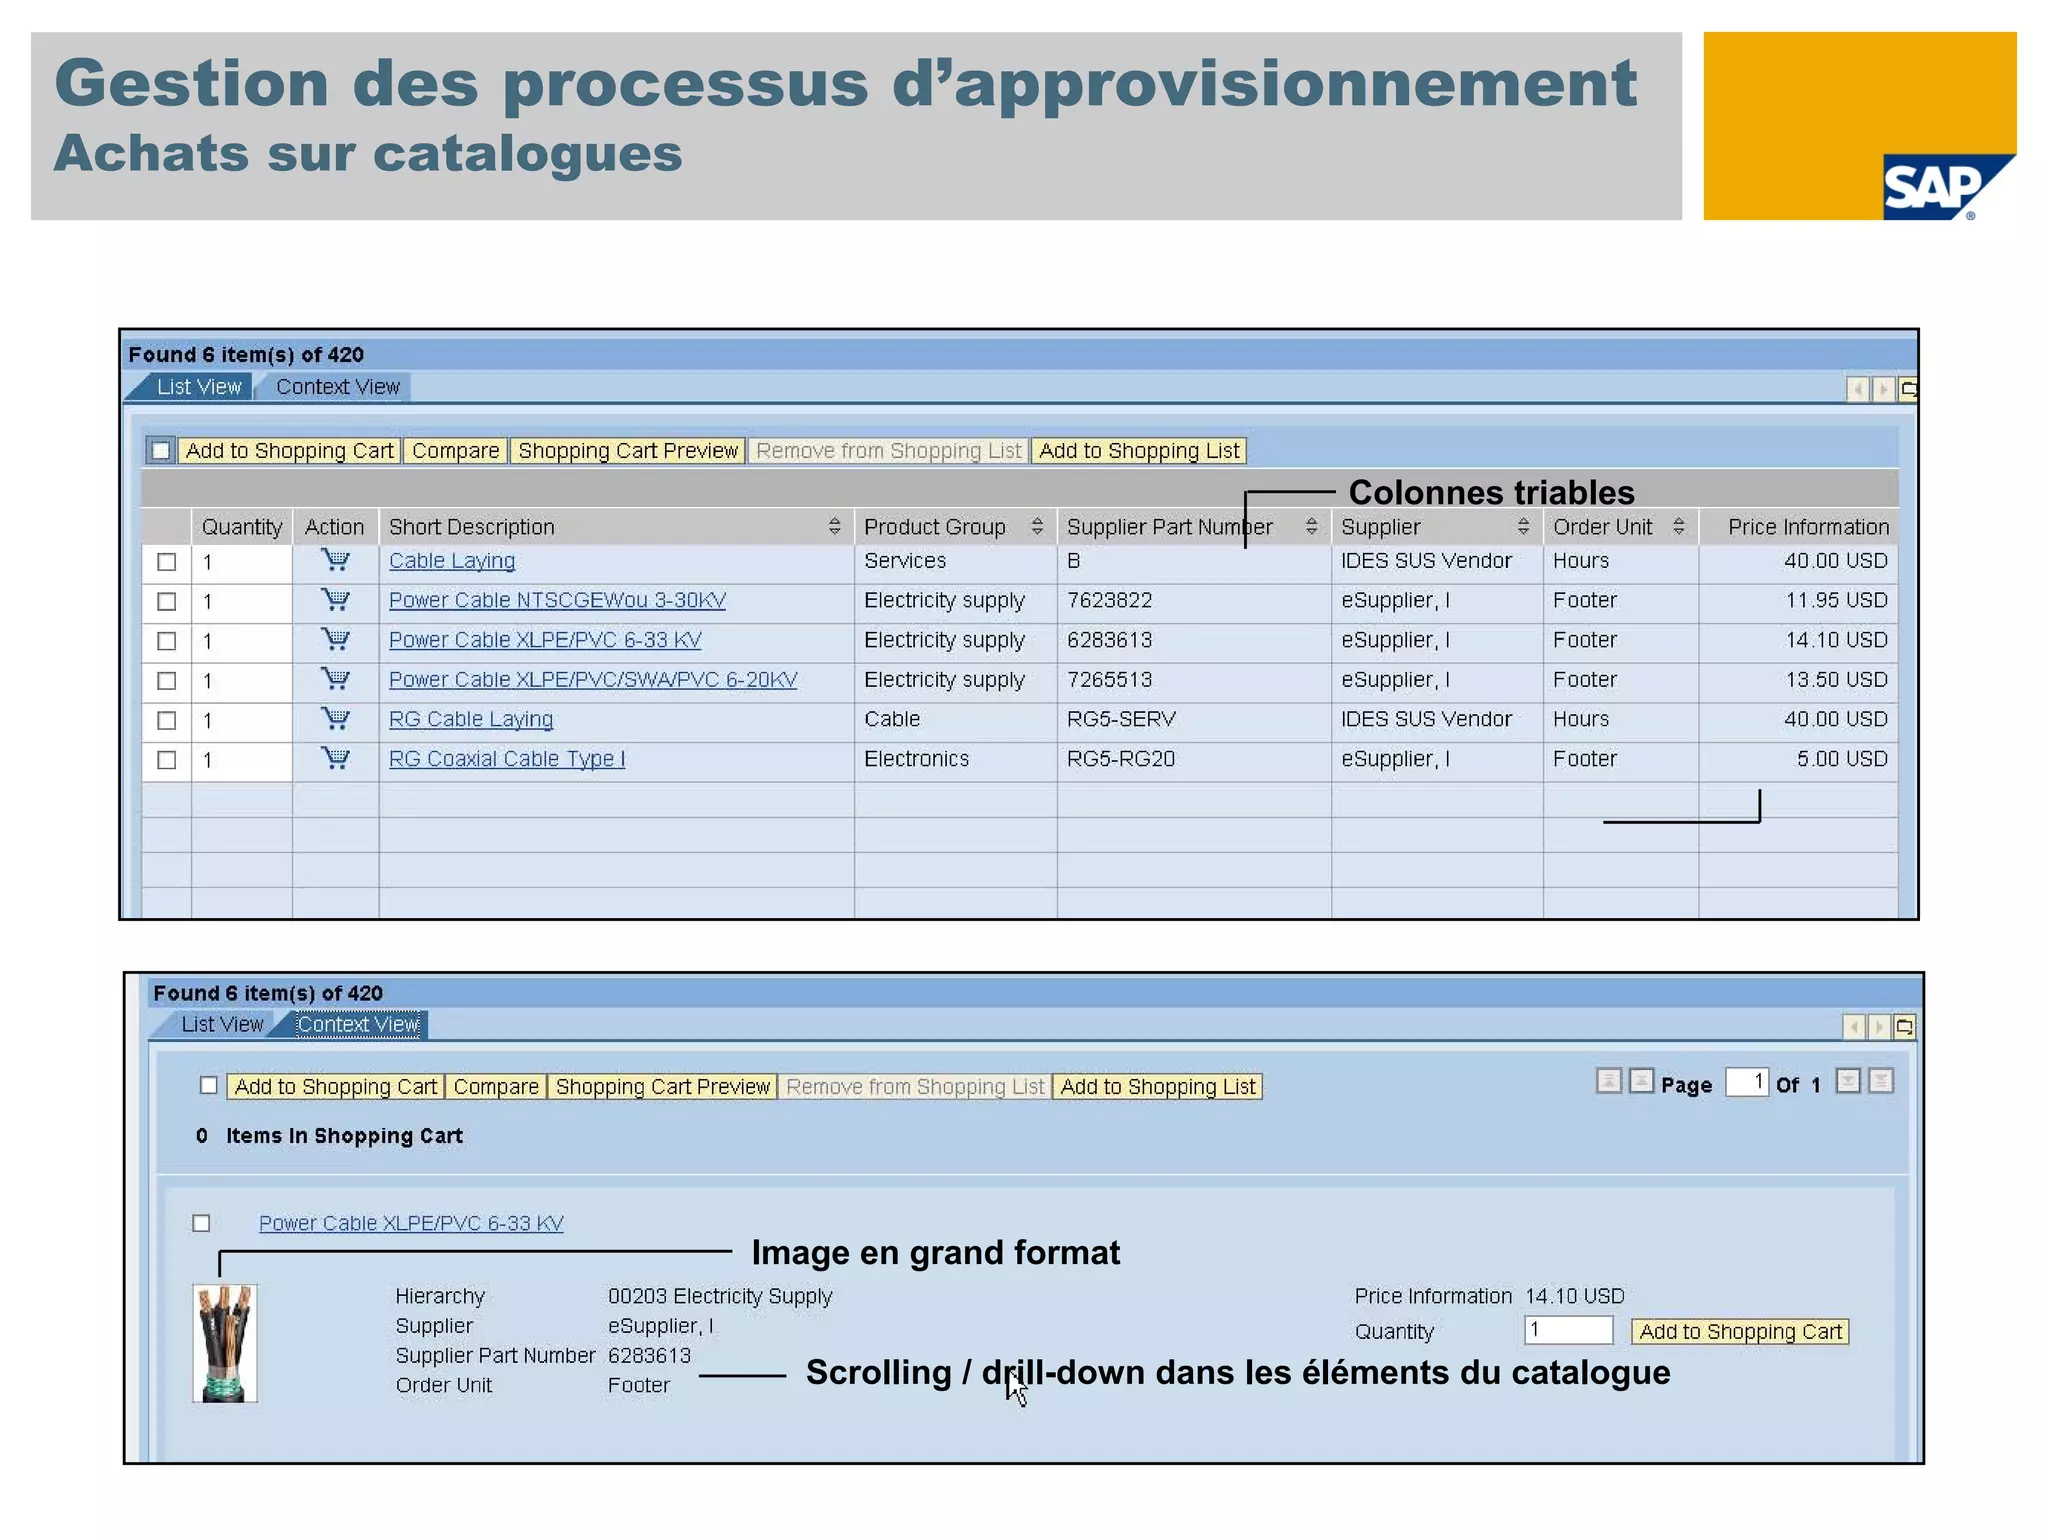The image size is (2048, 1537).
Task: Check the Power Cable XLPE/PVC/SWA/PVC 6-20KV checkbox
Action: [167, 681]
